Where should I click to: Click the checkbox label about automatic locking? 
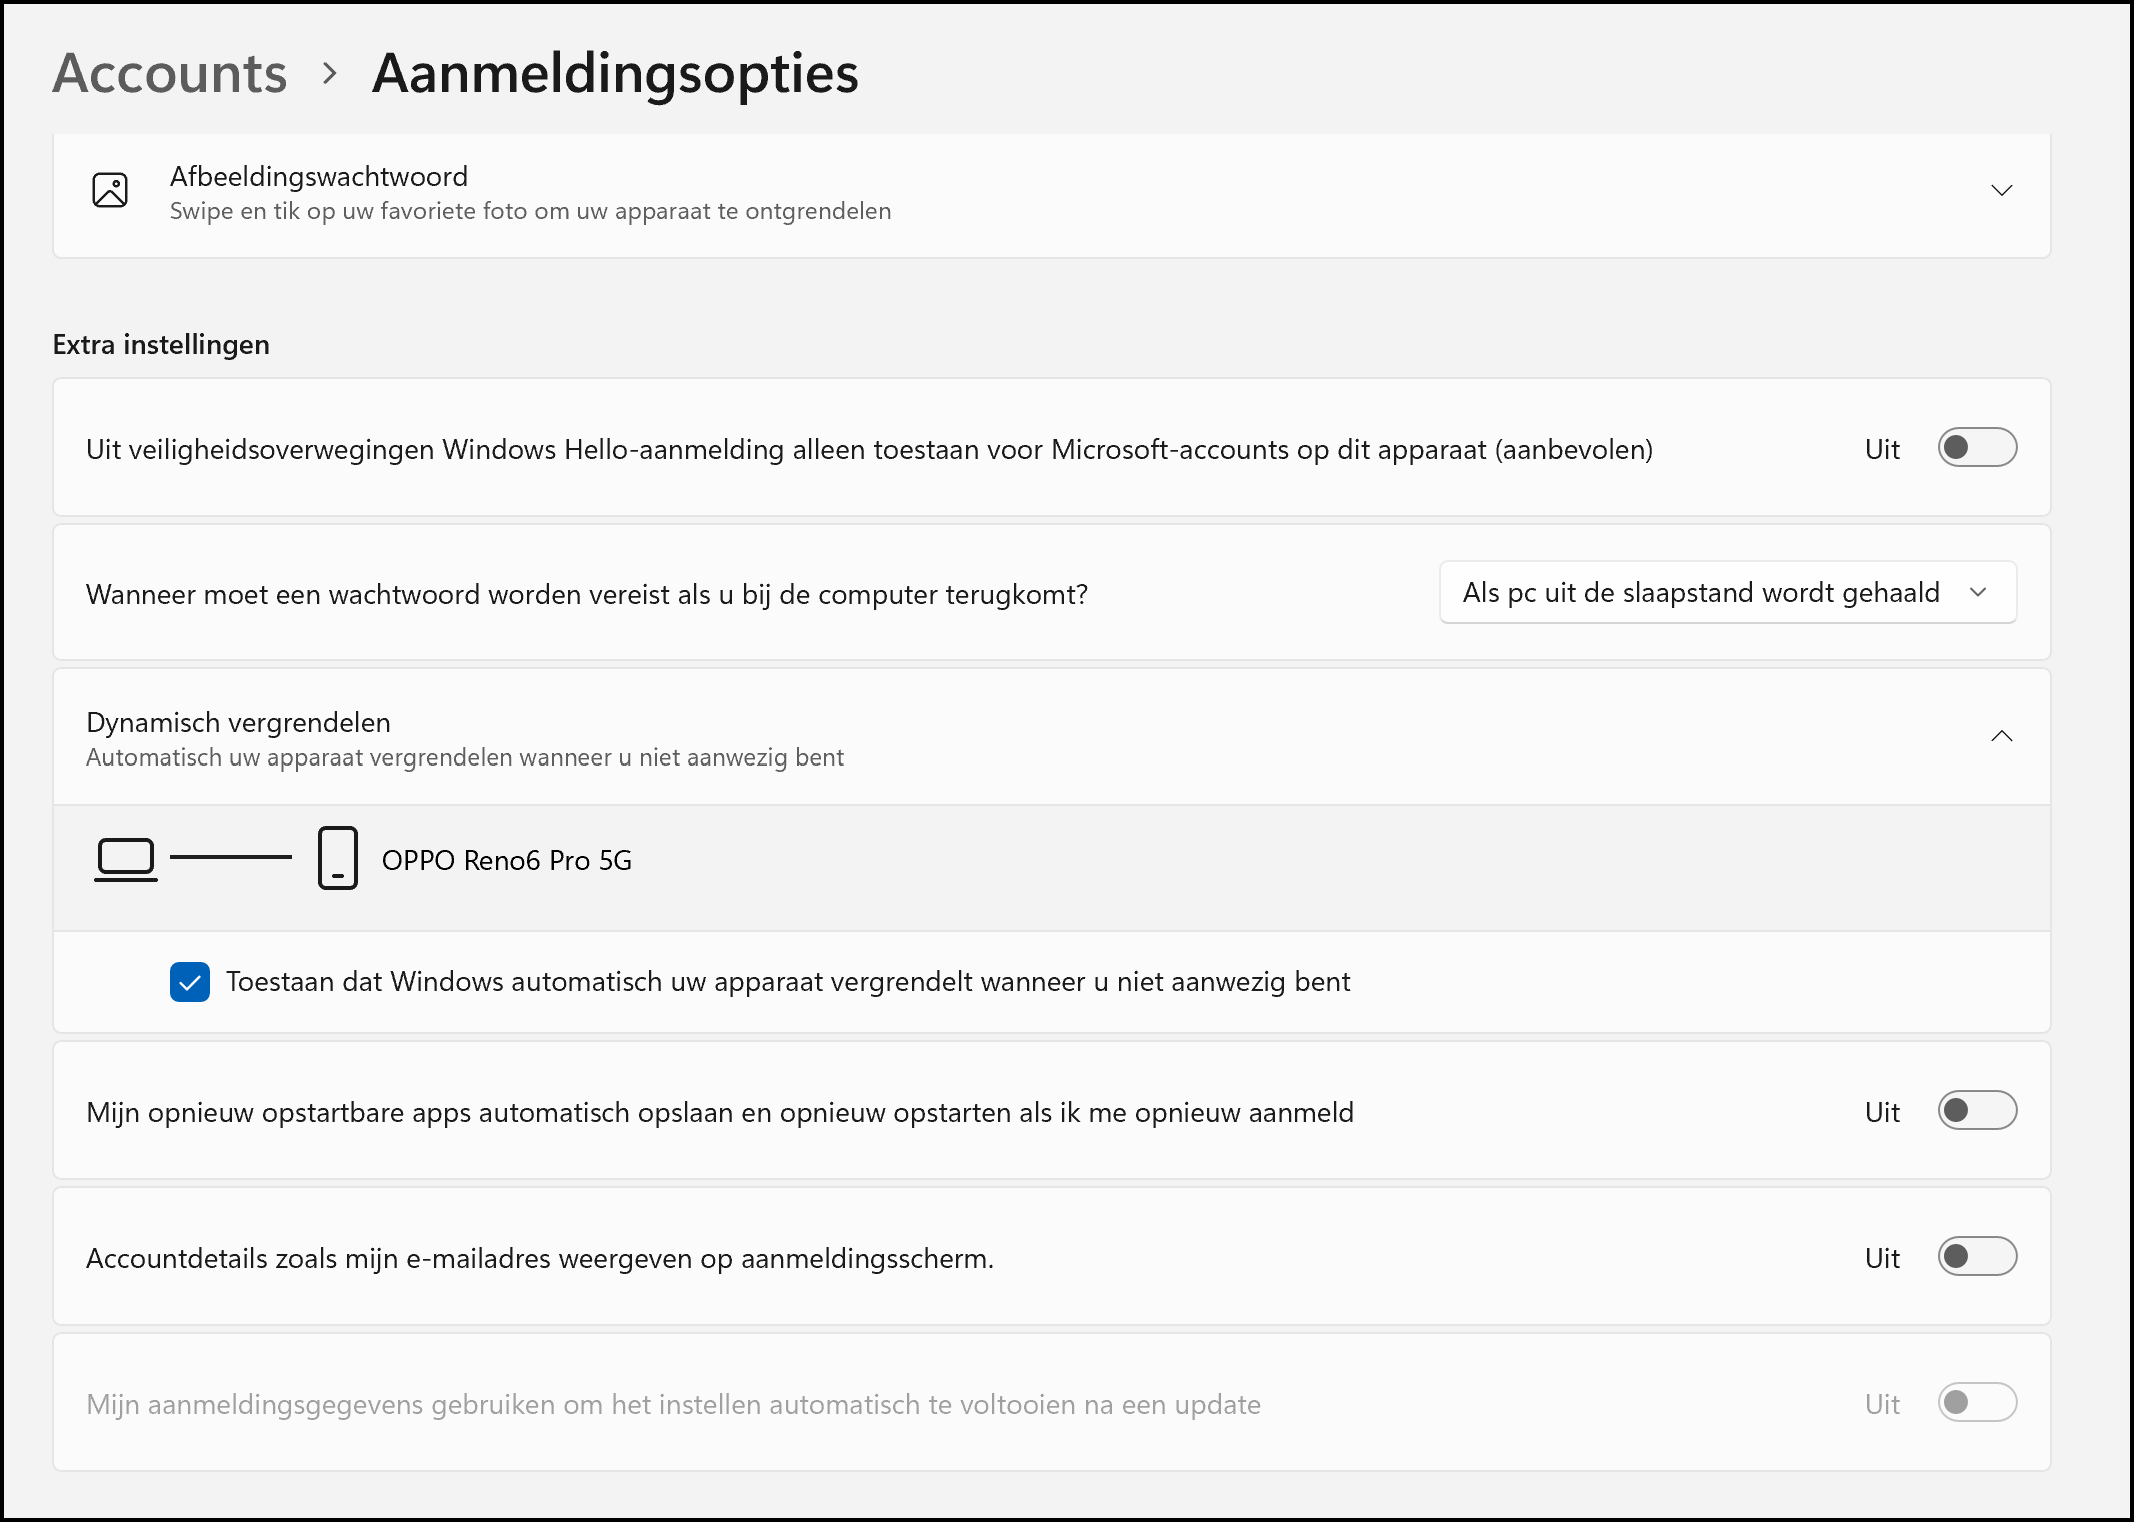point(788,982)
